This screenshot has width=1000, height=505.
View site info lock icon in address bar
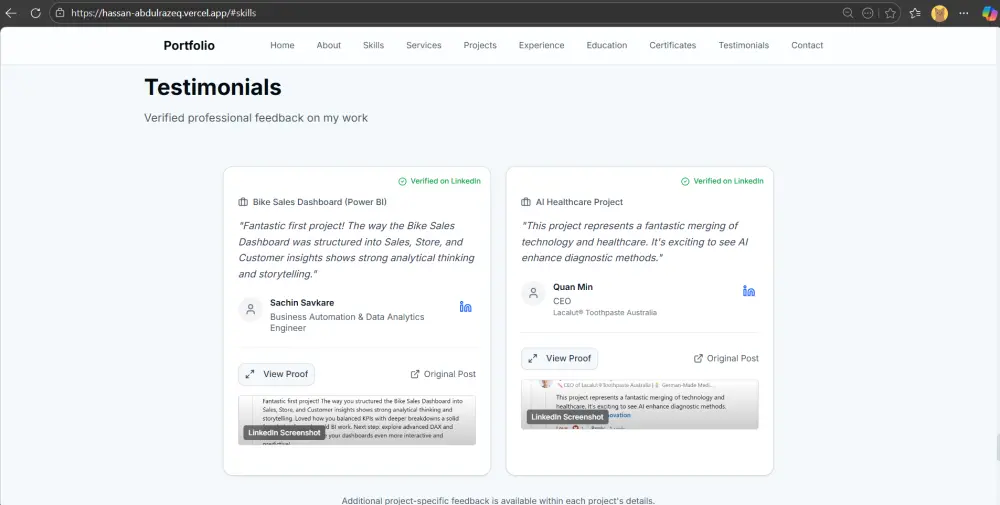[x=60, y=13]
